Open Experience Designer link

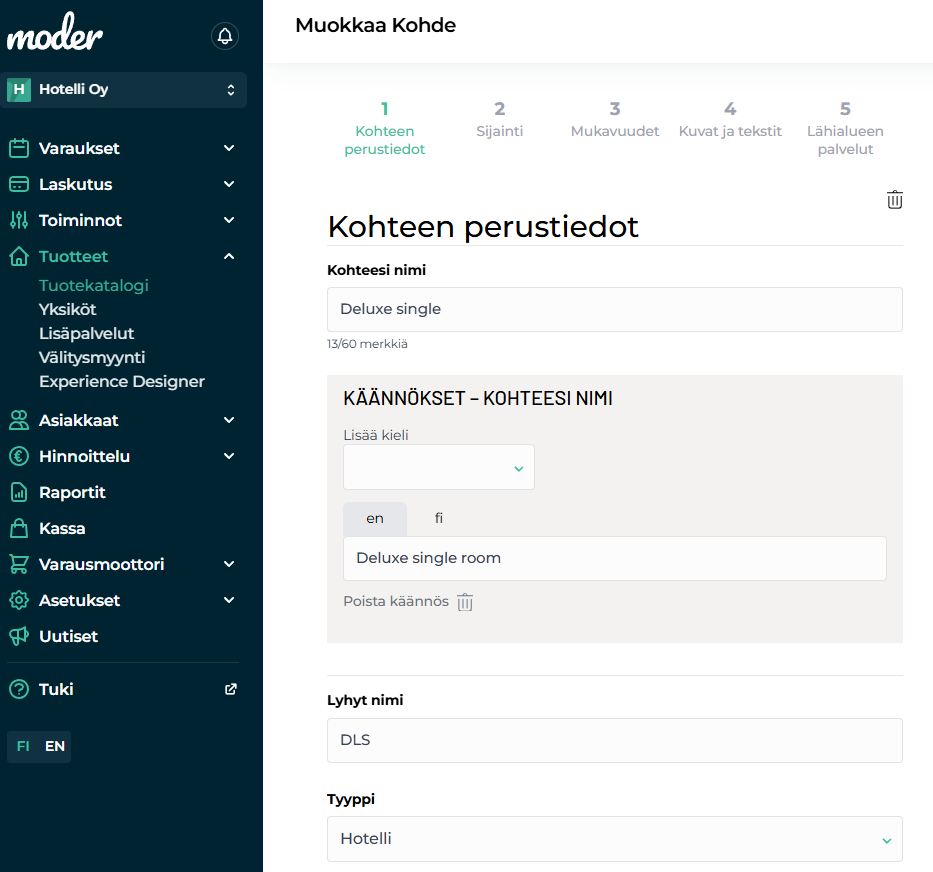tap(122, 381)
